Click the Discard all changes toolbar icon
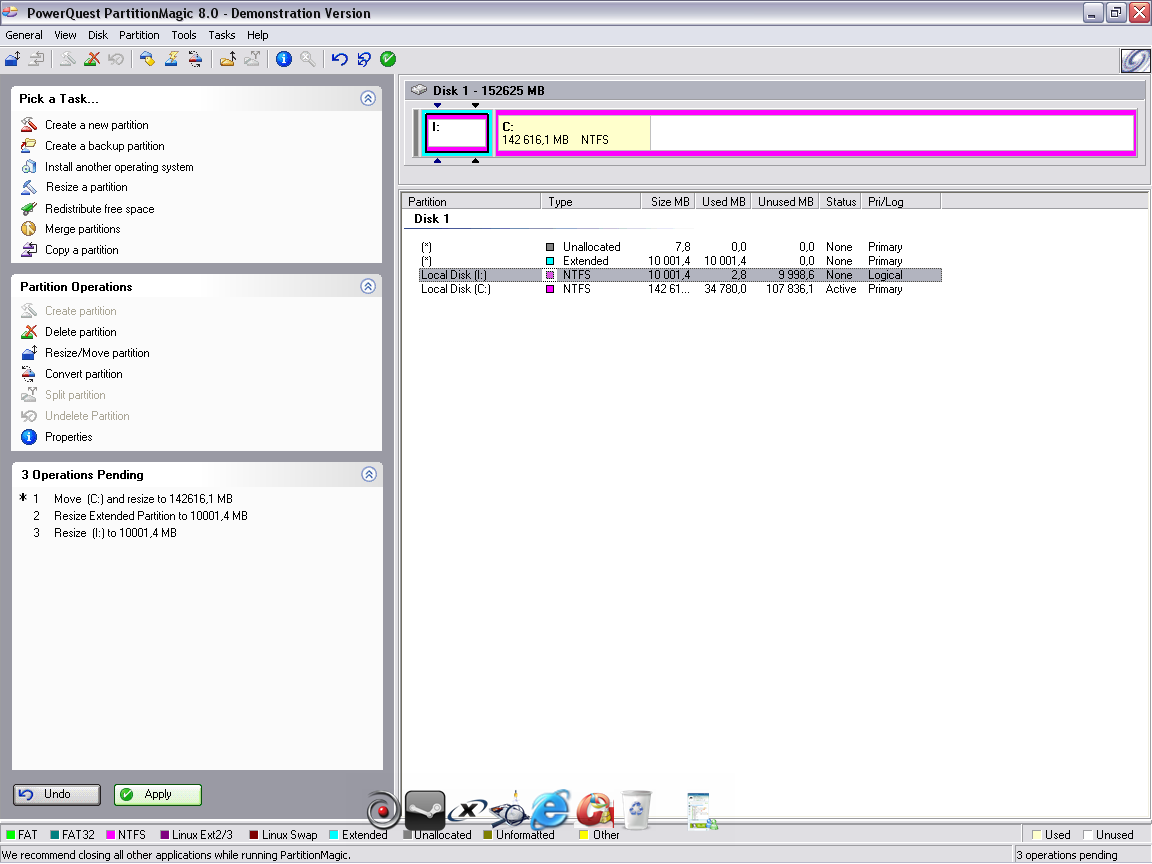The width and height of the screenshot is (1152, 864). [x=364, y=60]
